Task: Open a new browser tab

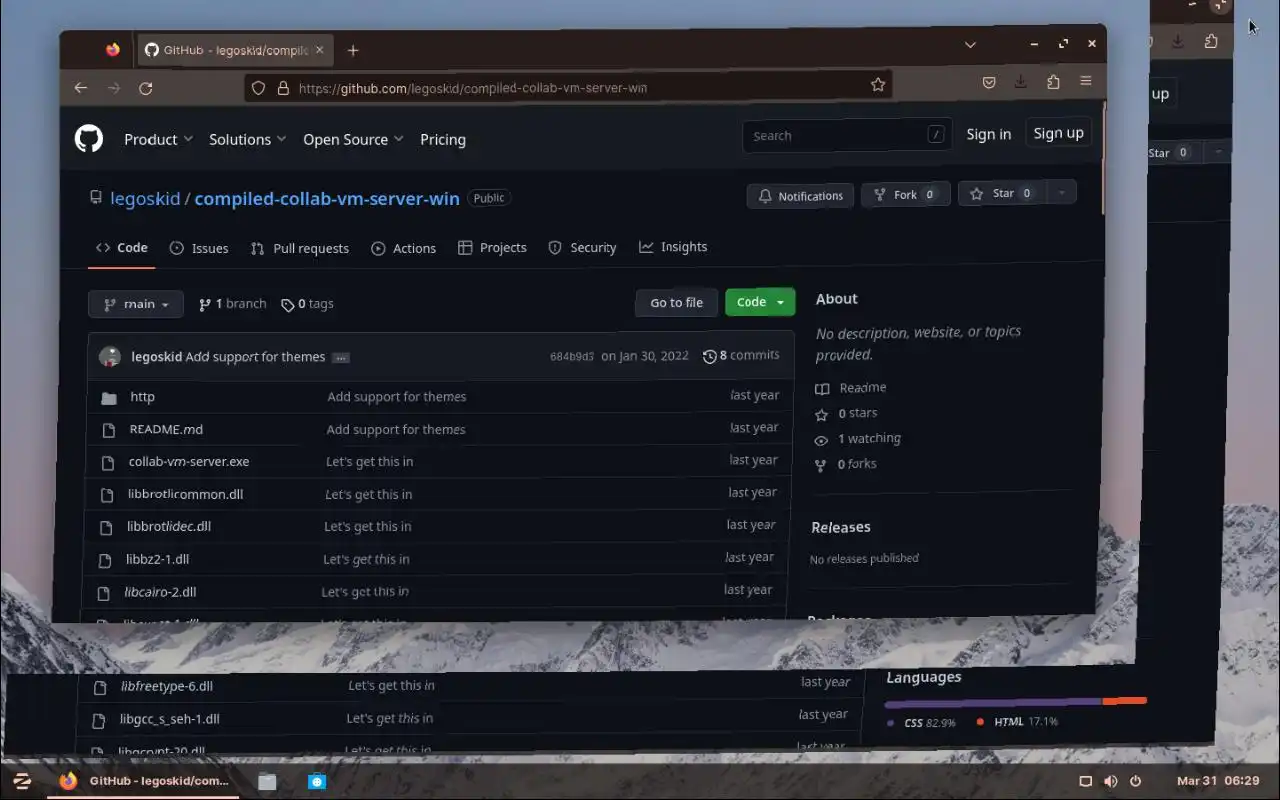Action: (x=352, y=50)
